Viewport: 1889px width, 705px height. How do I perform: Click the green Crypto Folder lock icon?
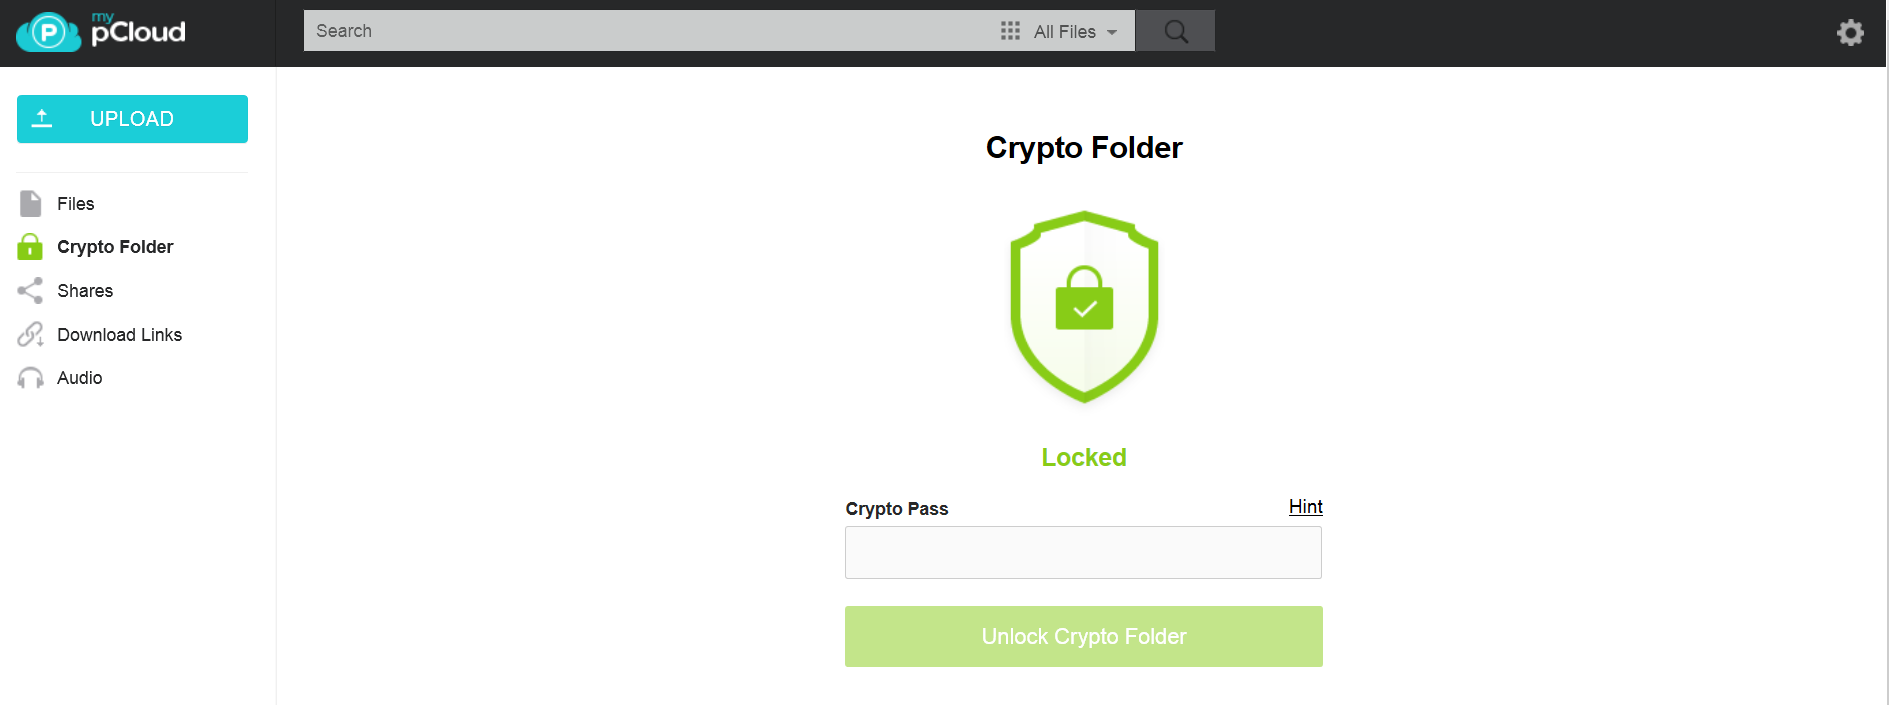pos(30,247)
